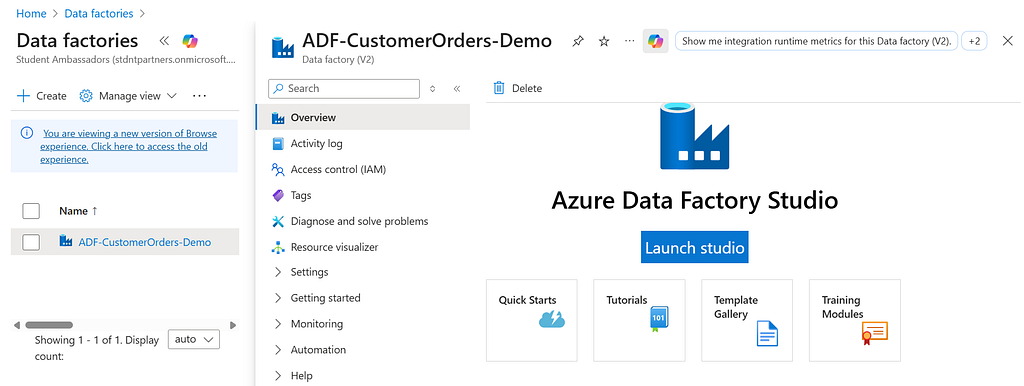Tick the checkbox for ADF-CustomerOrders-Demo row

[x=31, y=242]
